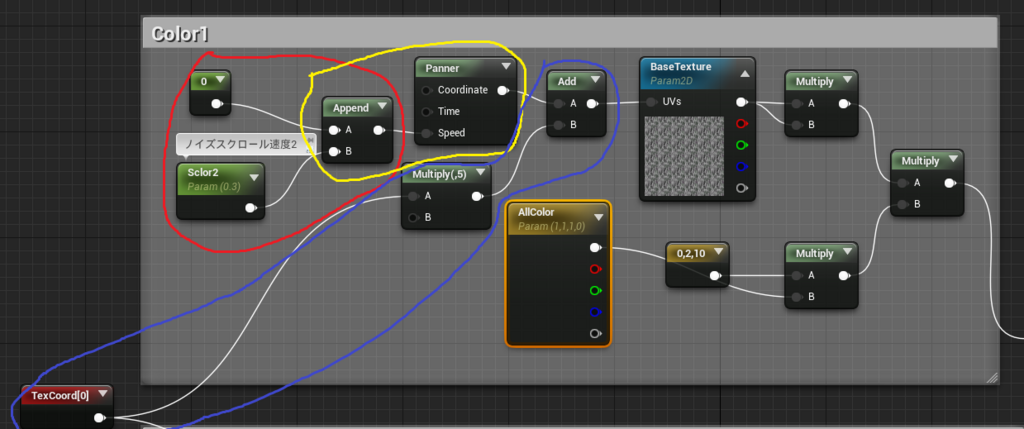1024x429 pixels.
Task: Click the Add node's A input pin
Action: (558, 103)
